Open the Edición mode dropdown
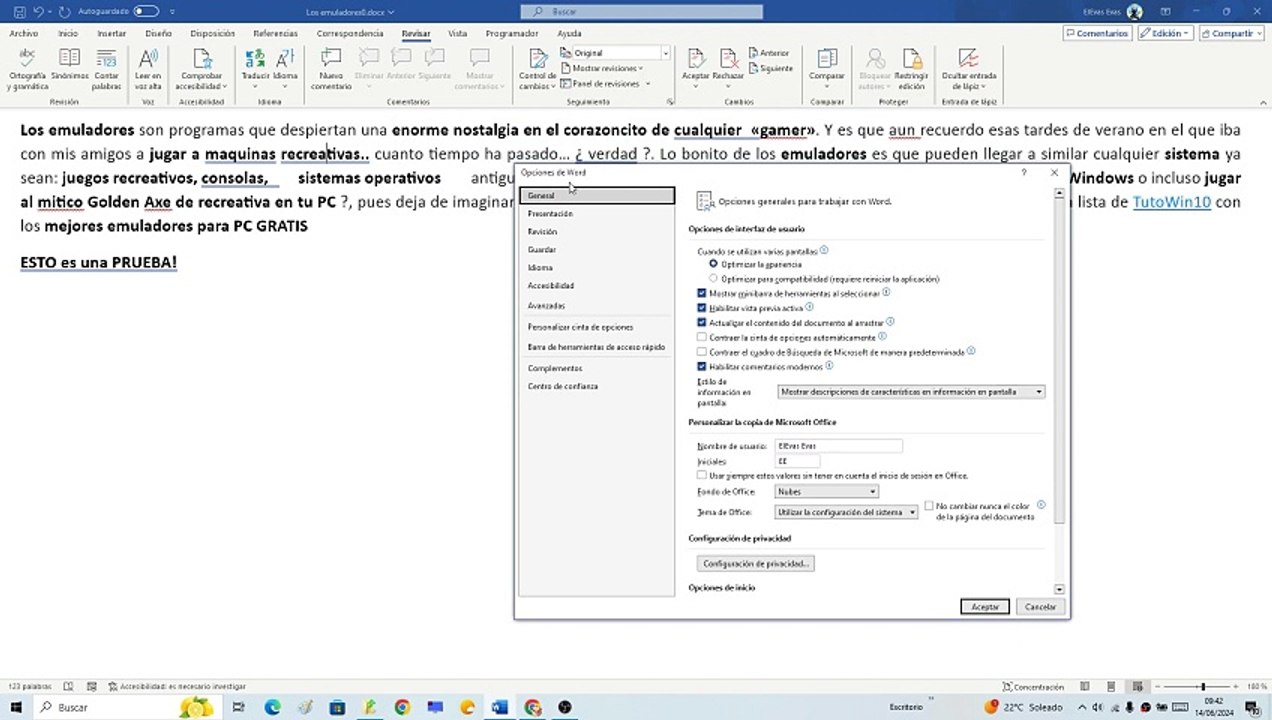This screenshot has height=720, width=1272. click(x=1165, y=33)
